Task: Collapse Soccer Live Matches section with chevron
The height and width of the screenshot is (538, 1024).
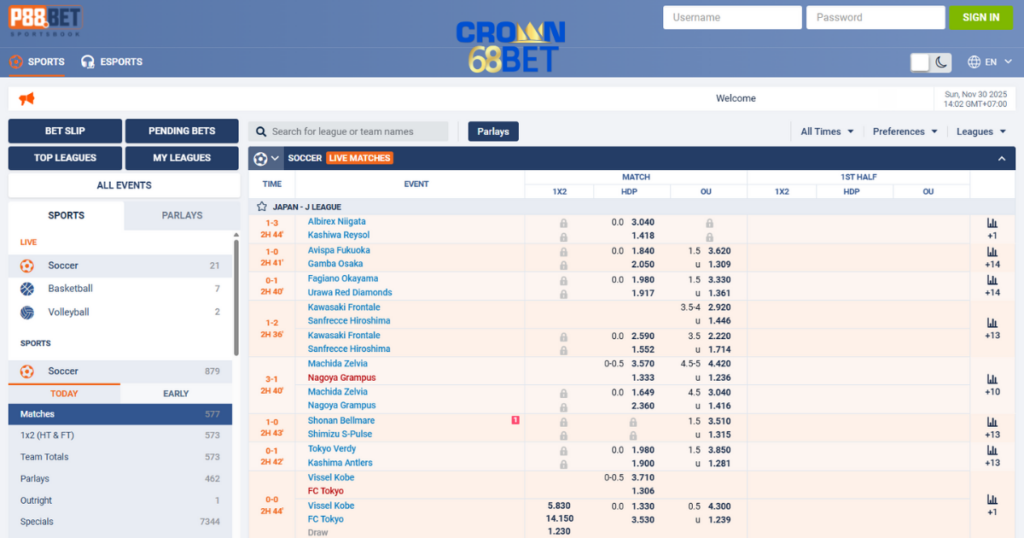Action: 1002,159
